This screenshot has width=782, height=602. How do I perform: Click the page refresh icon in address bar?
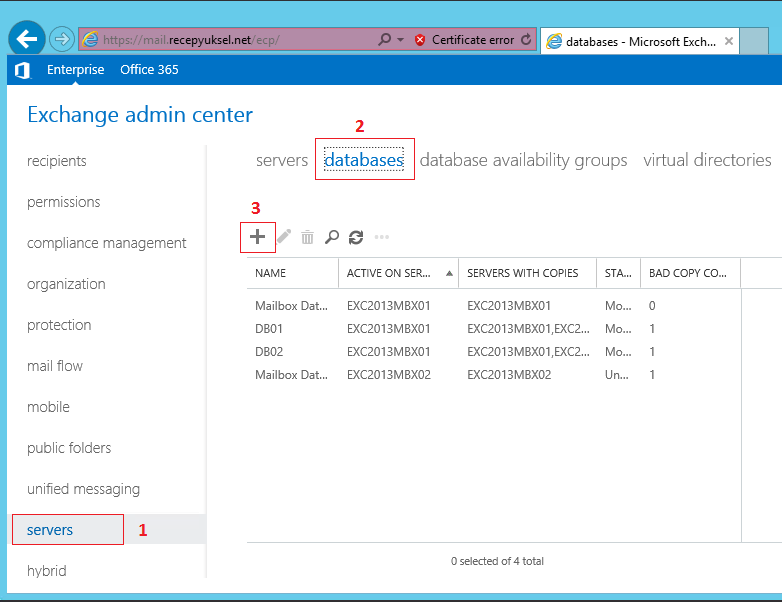coord(526,40)
